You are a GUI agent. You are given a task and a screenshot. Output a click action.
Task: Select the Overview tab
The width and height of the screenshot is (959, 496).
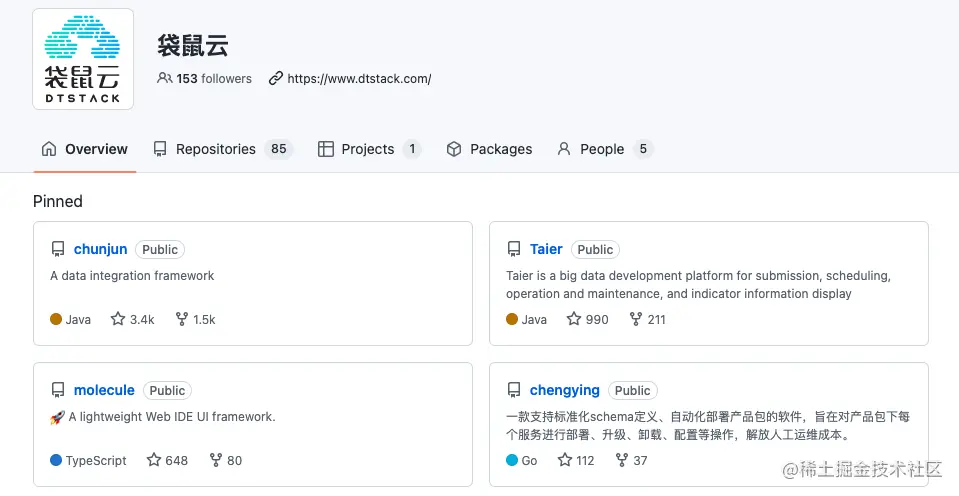(x=84, y=149)
